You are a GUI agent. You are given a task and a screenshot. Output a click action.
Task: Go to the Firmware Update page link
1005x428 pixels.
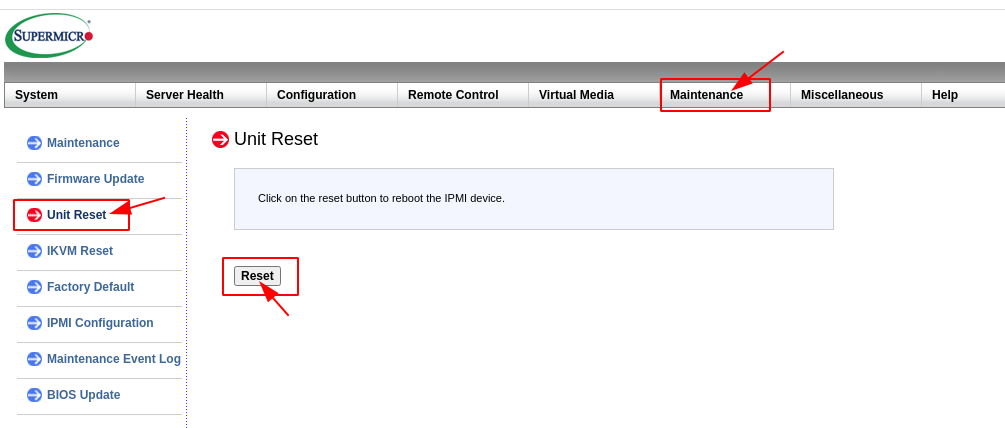coord(95,179)
